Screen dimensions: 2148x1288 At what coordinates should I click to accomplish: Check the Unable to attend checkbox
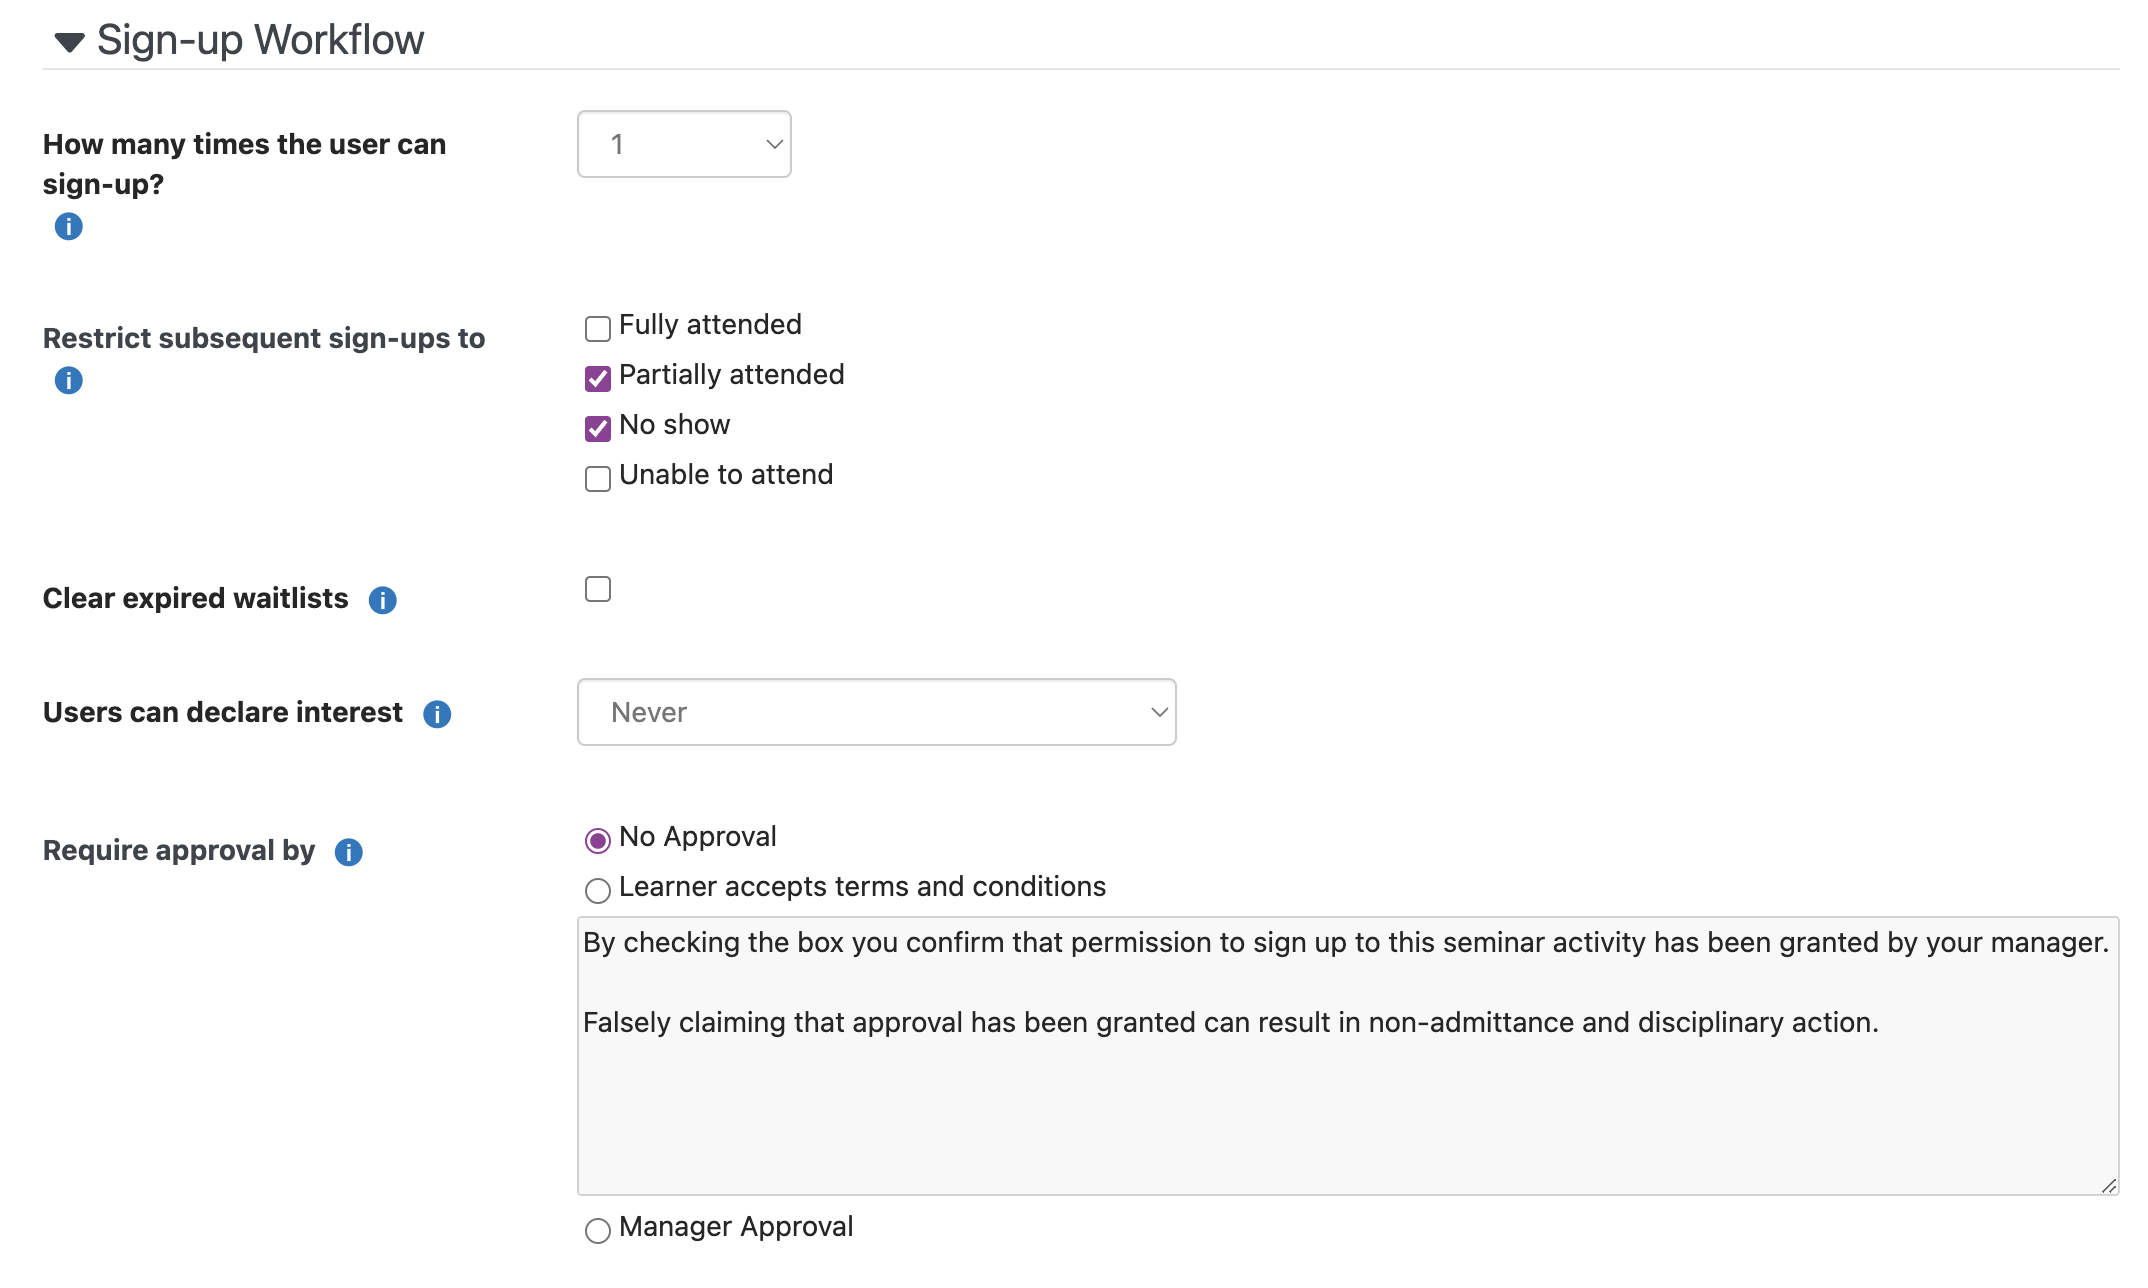[598, 478]
